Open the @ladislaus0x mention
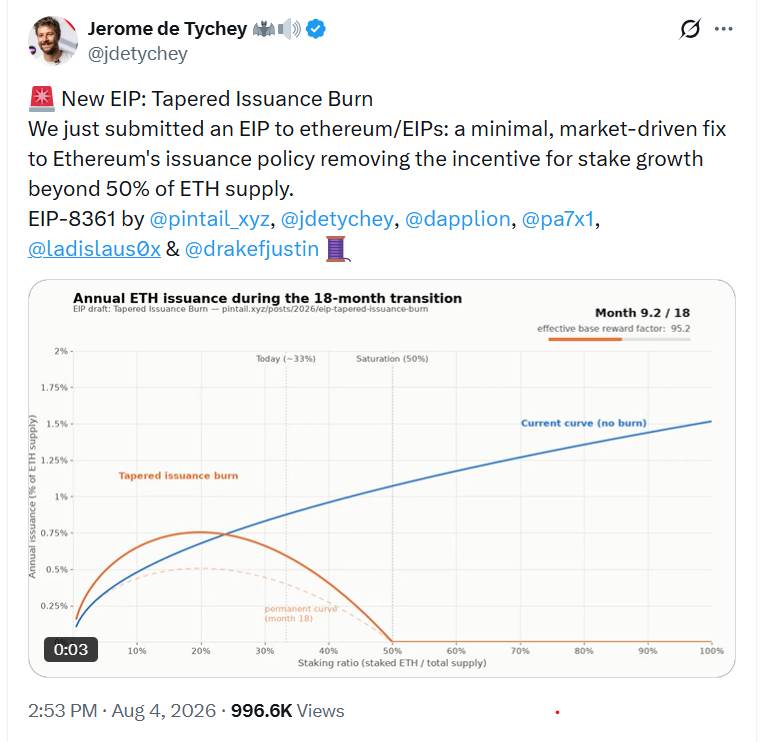The image size is (762, 742). 94,249
